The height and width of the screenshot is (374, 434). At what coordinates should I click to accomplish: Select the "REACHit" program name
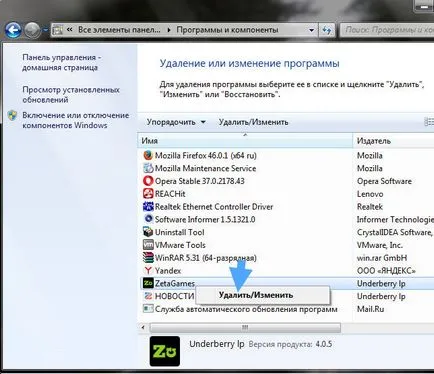pos(170,194)
